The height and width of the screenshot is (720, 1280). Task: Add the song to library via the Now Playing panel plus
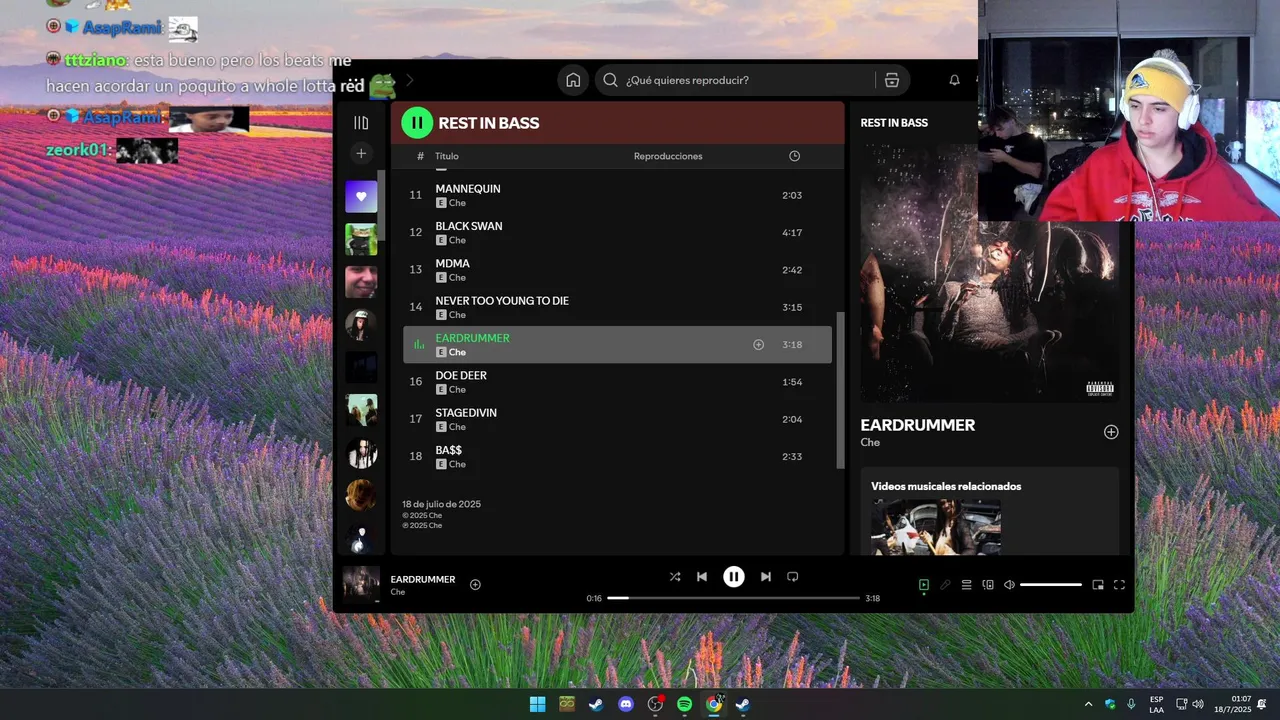[1111, 432]
